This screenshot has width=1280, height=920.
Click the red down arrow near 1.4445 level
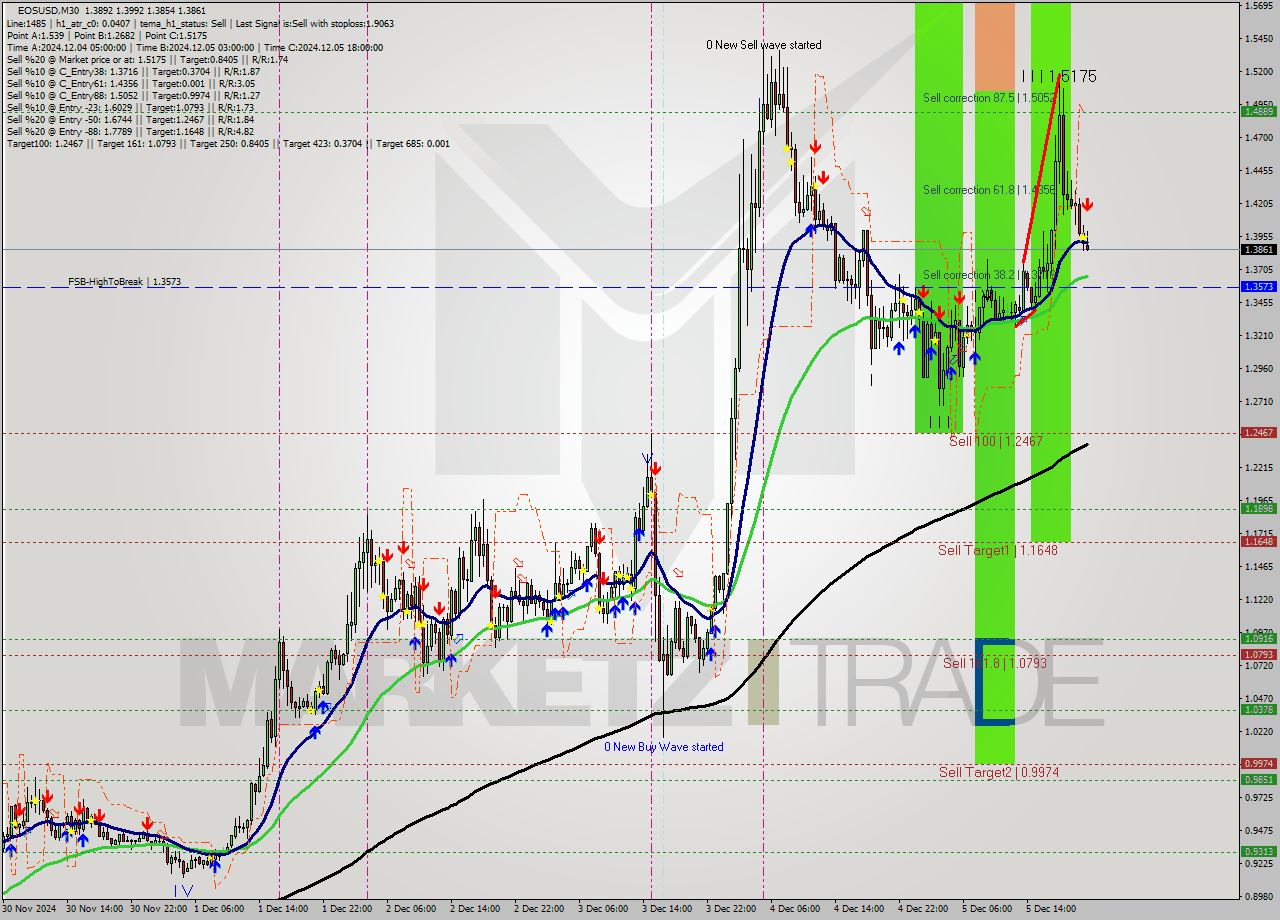(824, 177)
